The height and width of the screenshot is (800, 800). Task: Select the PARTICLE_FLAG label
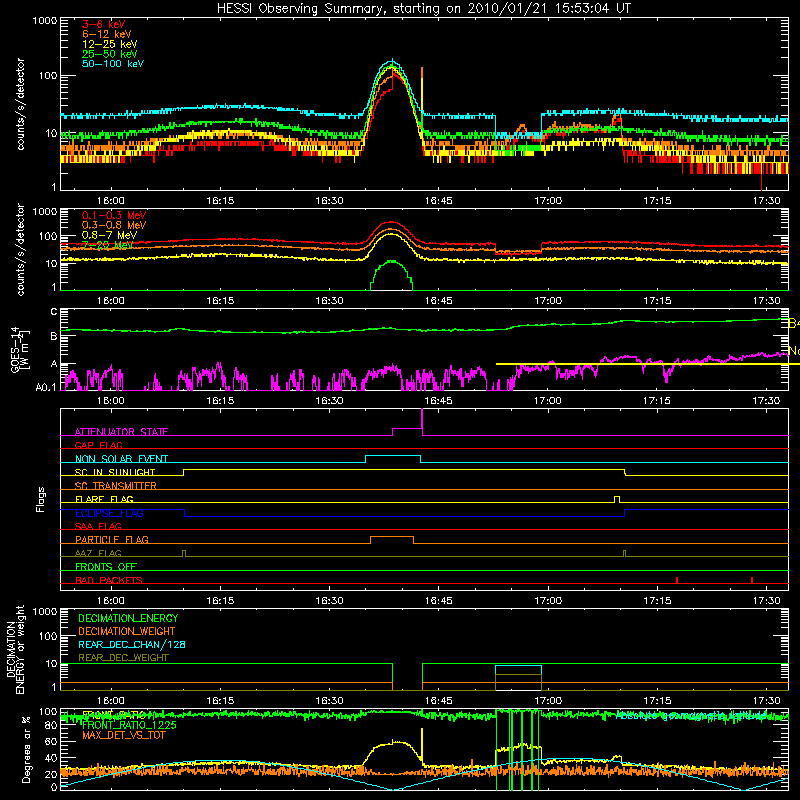coord(112,539)
